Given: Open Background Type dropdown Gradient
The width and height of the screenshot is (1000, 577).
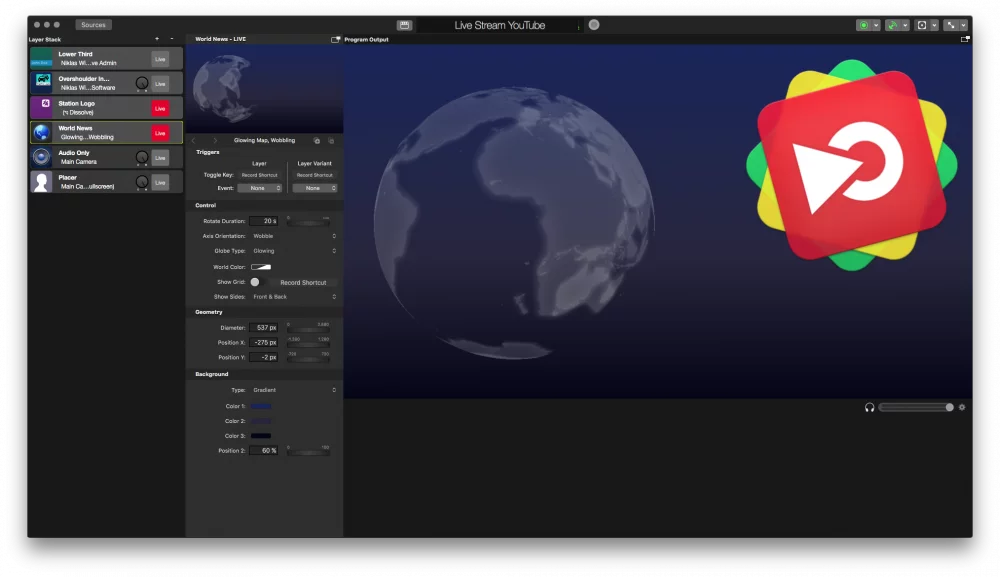Looking at the screenshot, I should click(293, 390).
